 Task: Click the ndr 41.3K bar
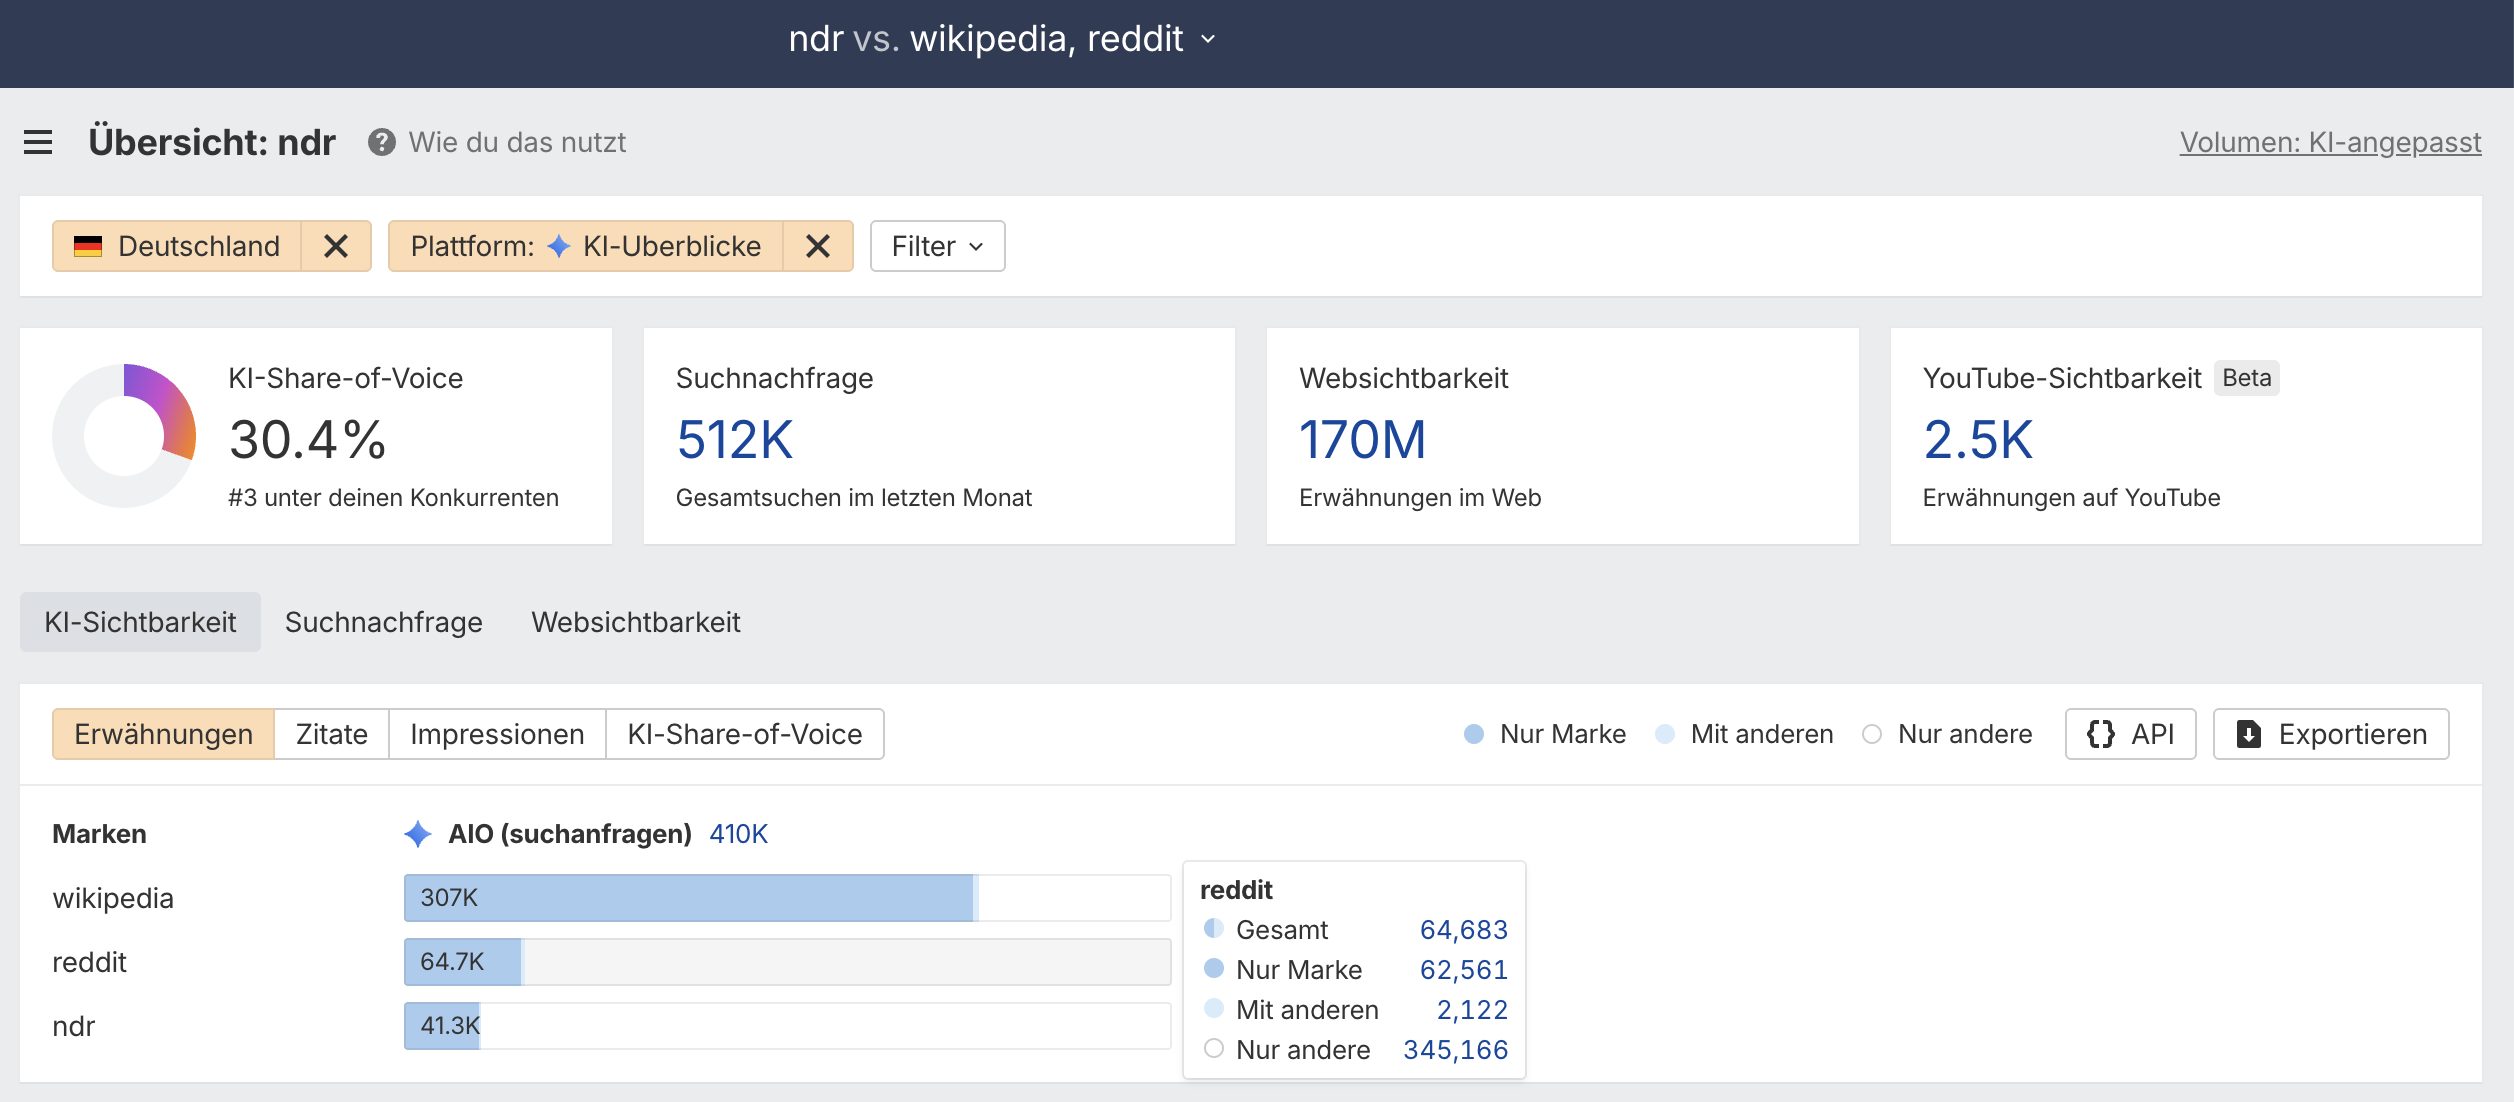click(787, 1026)
